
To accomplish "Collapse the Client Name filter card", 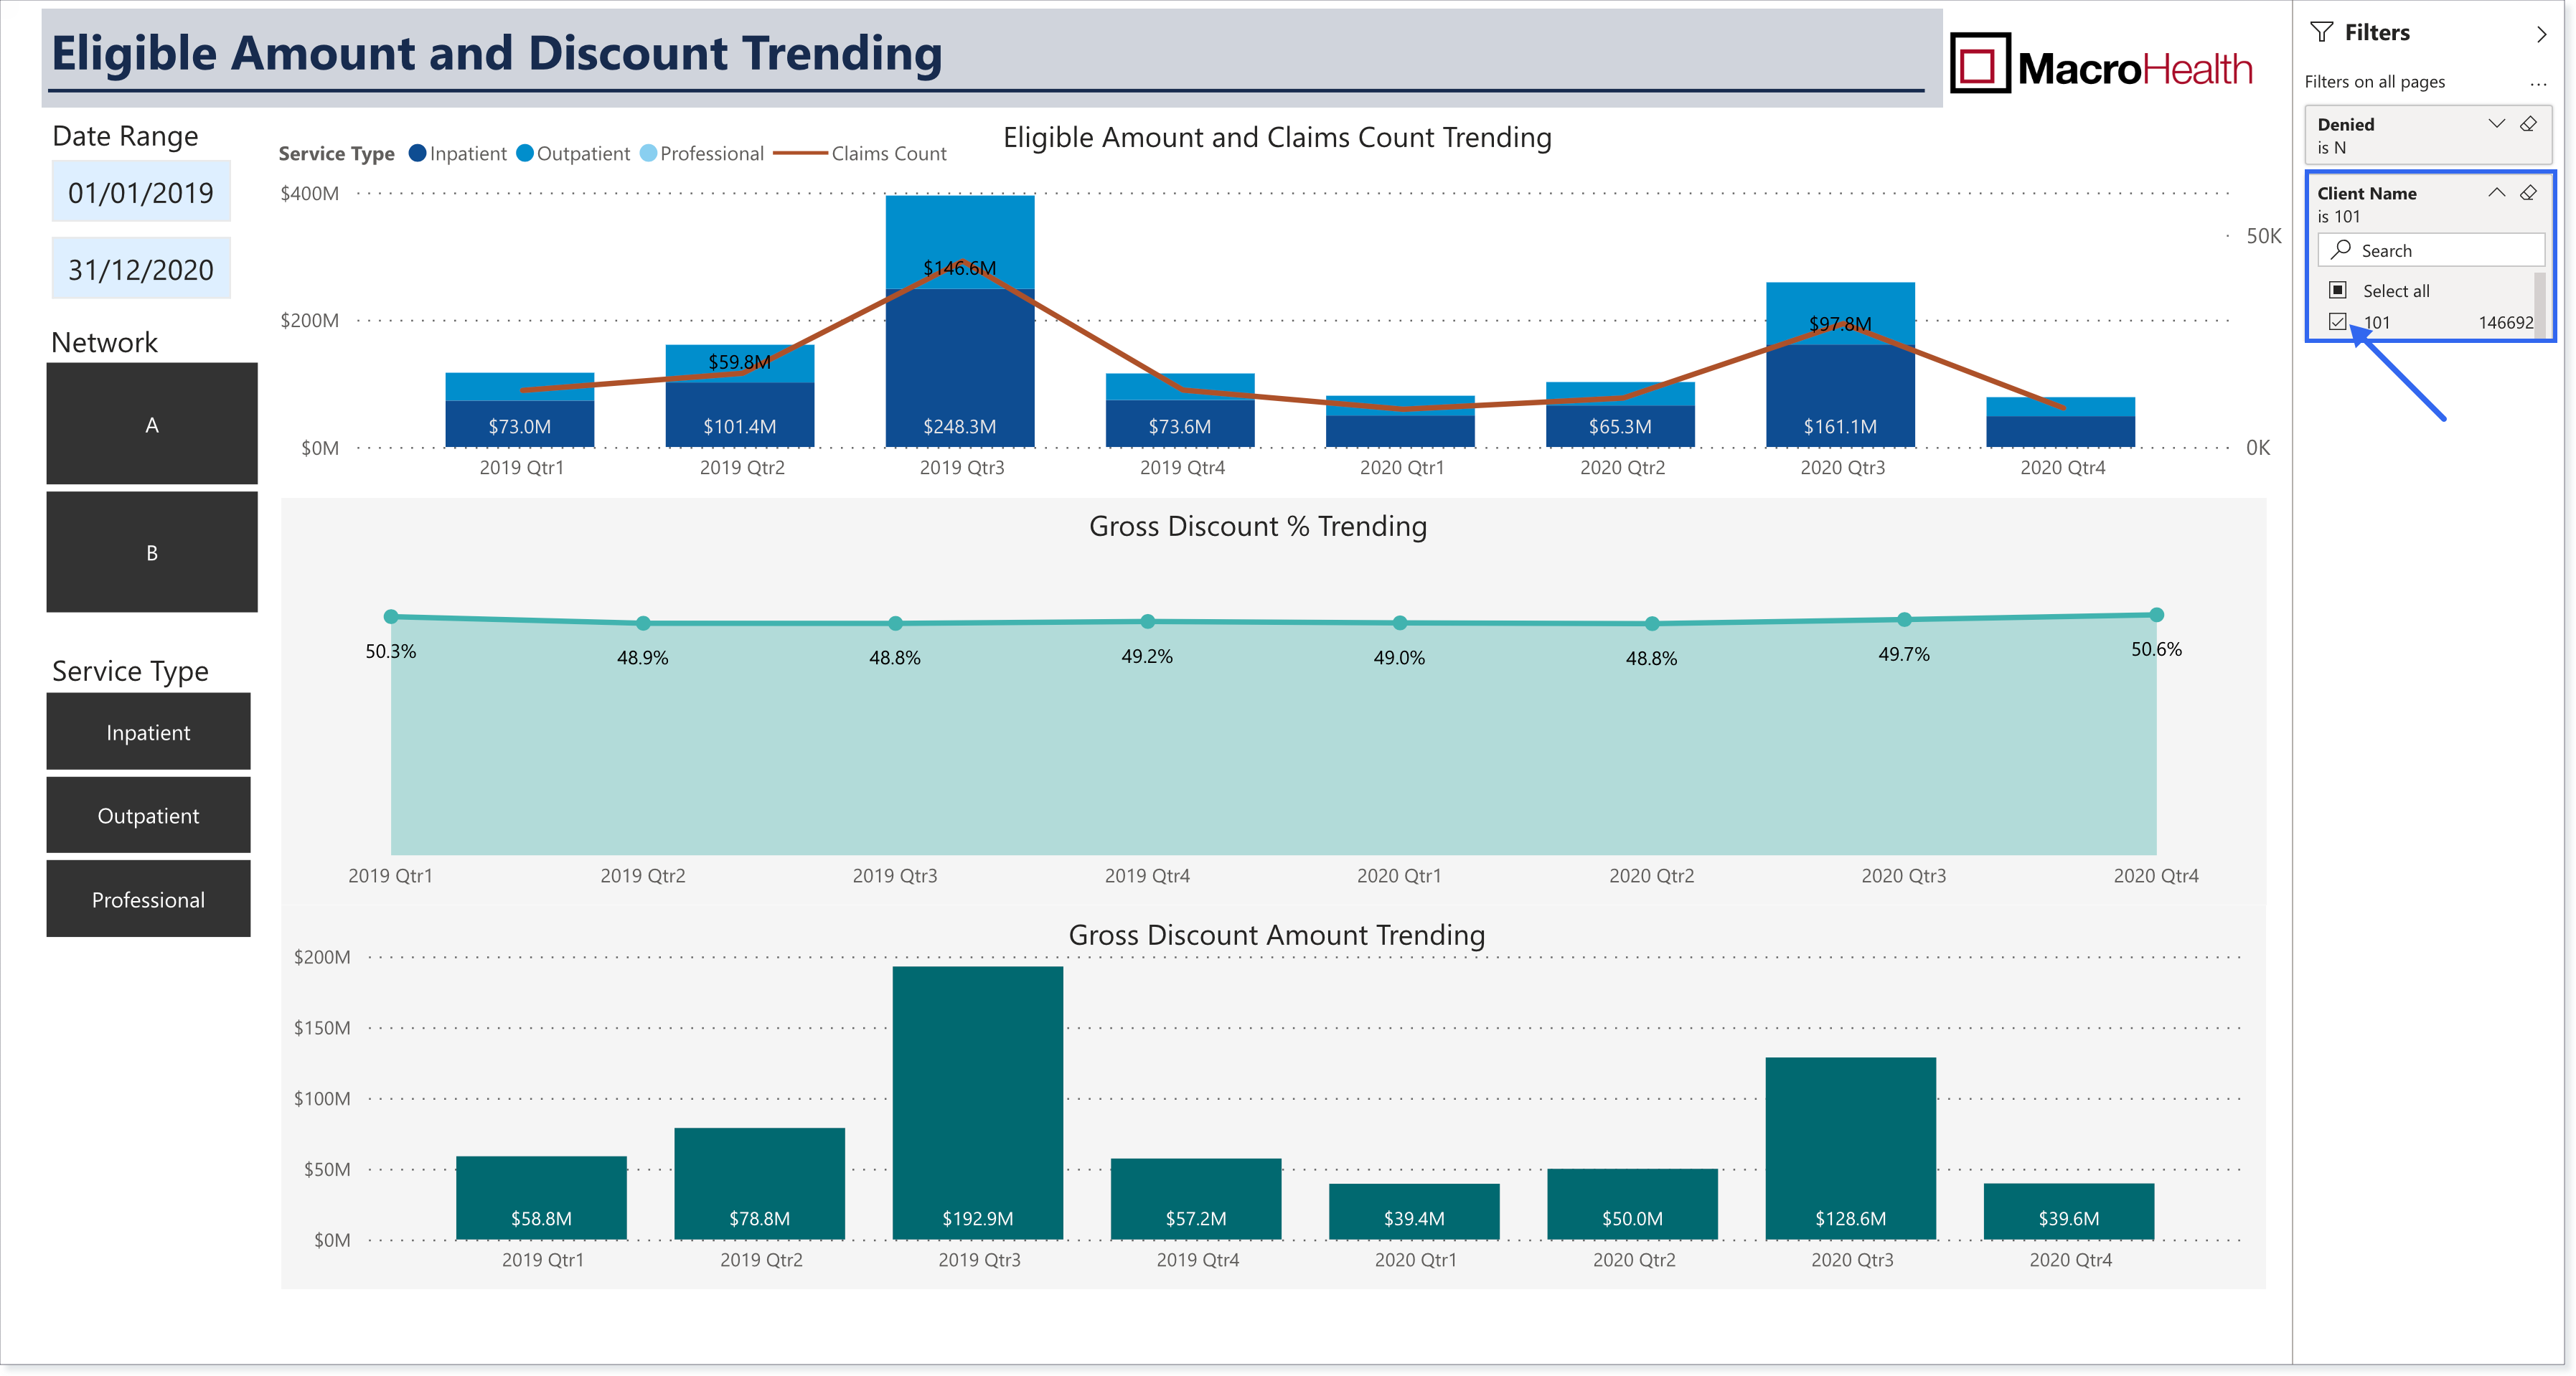I will pos(2496,192).
